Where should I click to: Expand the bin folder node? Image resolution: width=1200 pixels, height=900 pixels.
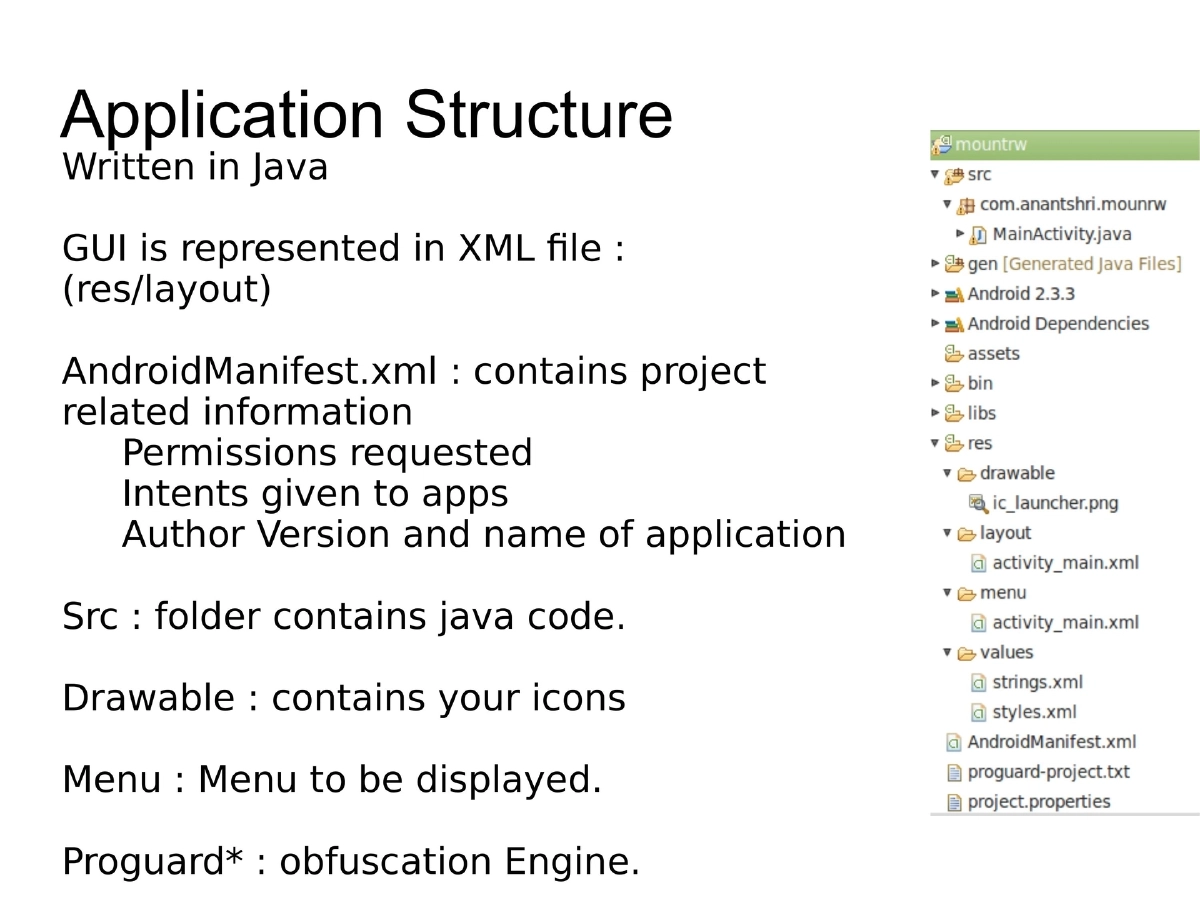(x=935, y=383)
